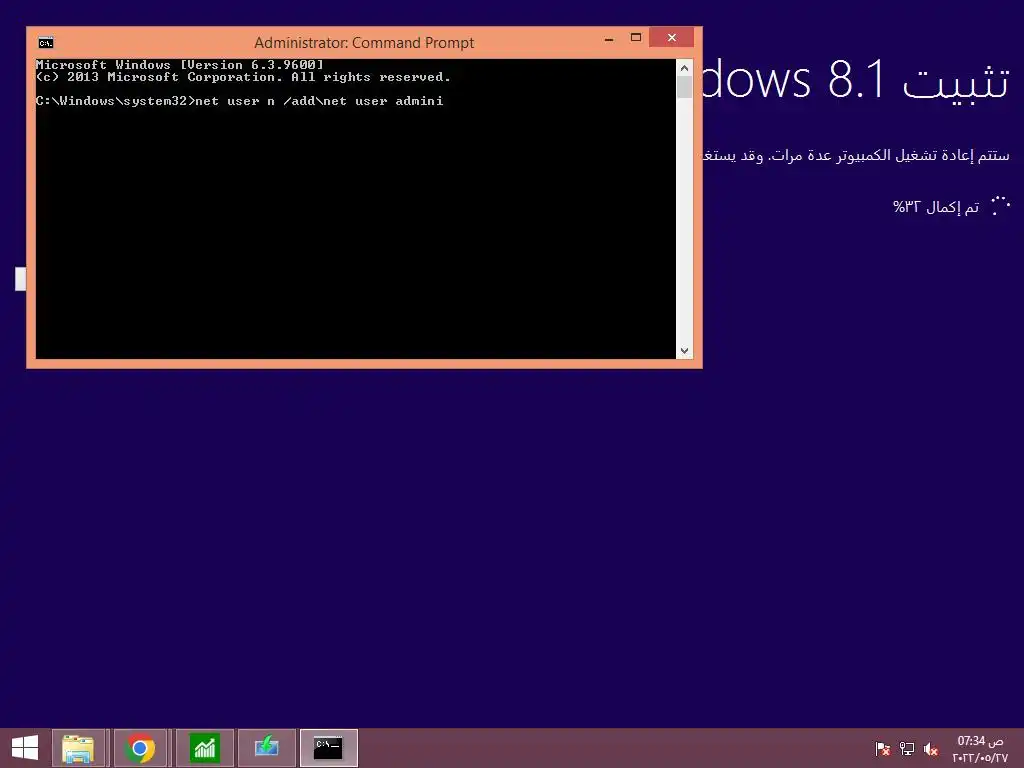
Task: Open File Explorer from the taskbar
Action: [78, 748]
